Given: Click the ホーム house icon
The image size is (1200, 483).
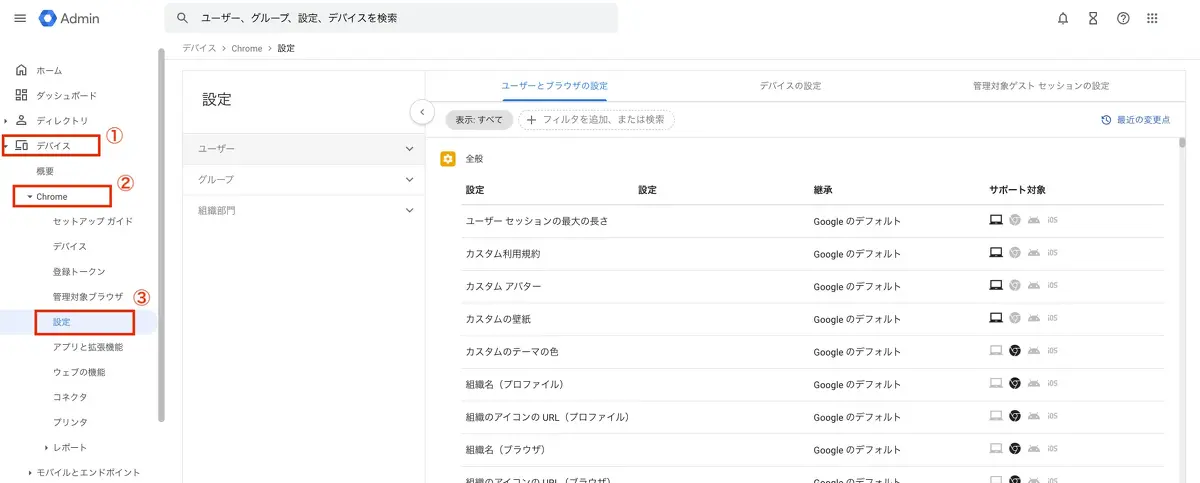Looking at the screenshot, I should click(21, 70).
